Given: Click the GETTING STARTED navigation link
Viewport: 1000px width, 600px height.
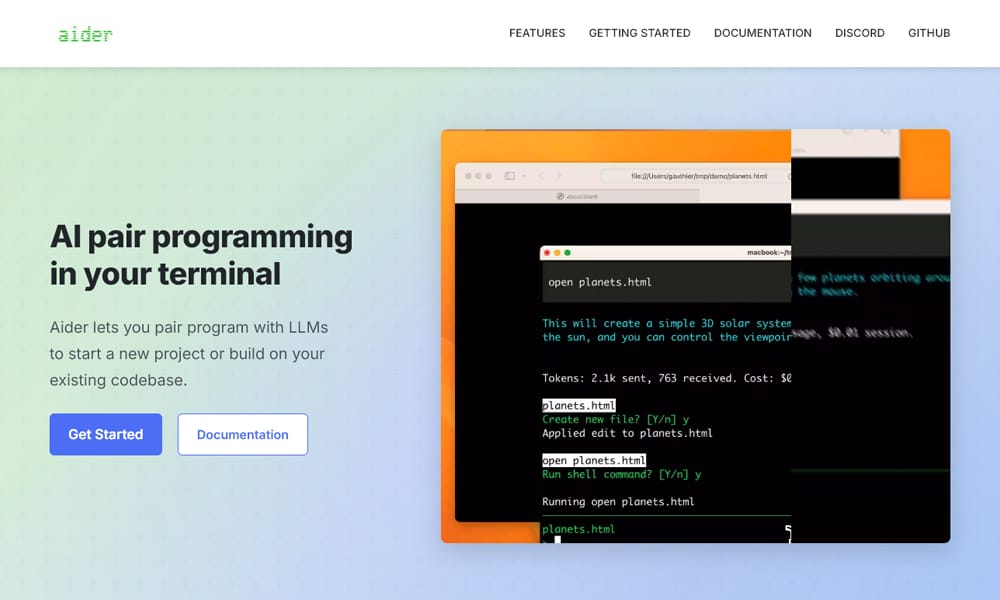Looking at the screenshot, I should [x=639, y=32].
